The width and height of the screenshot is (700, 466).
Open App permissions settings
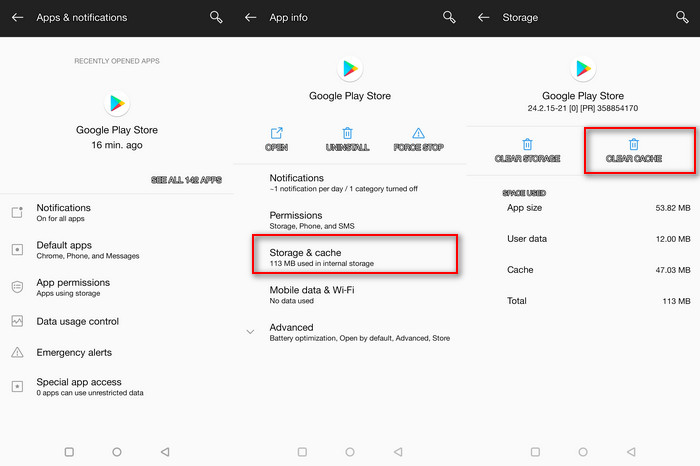pyautogui.click(x=117, y=287)
